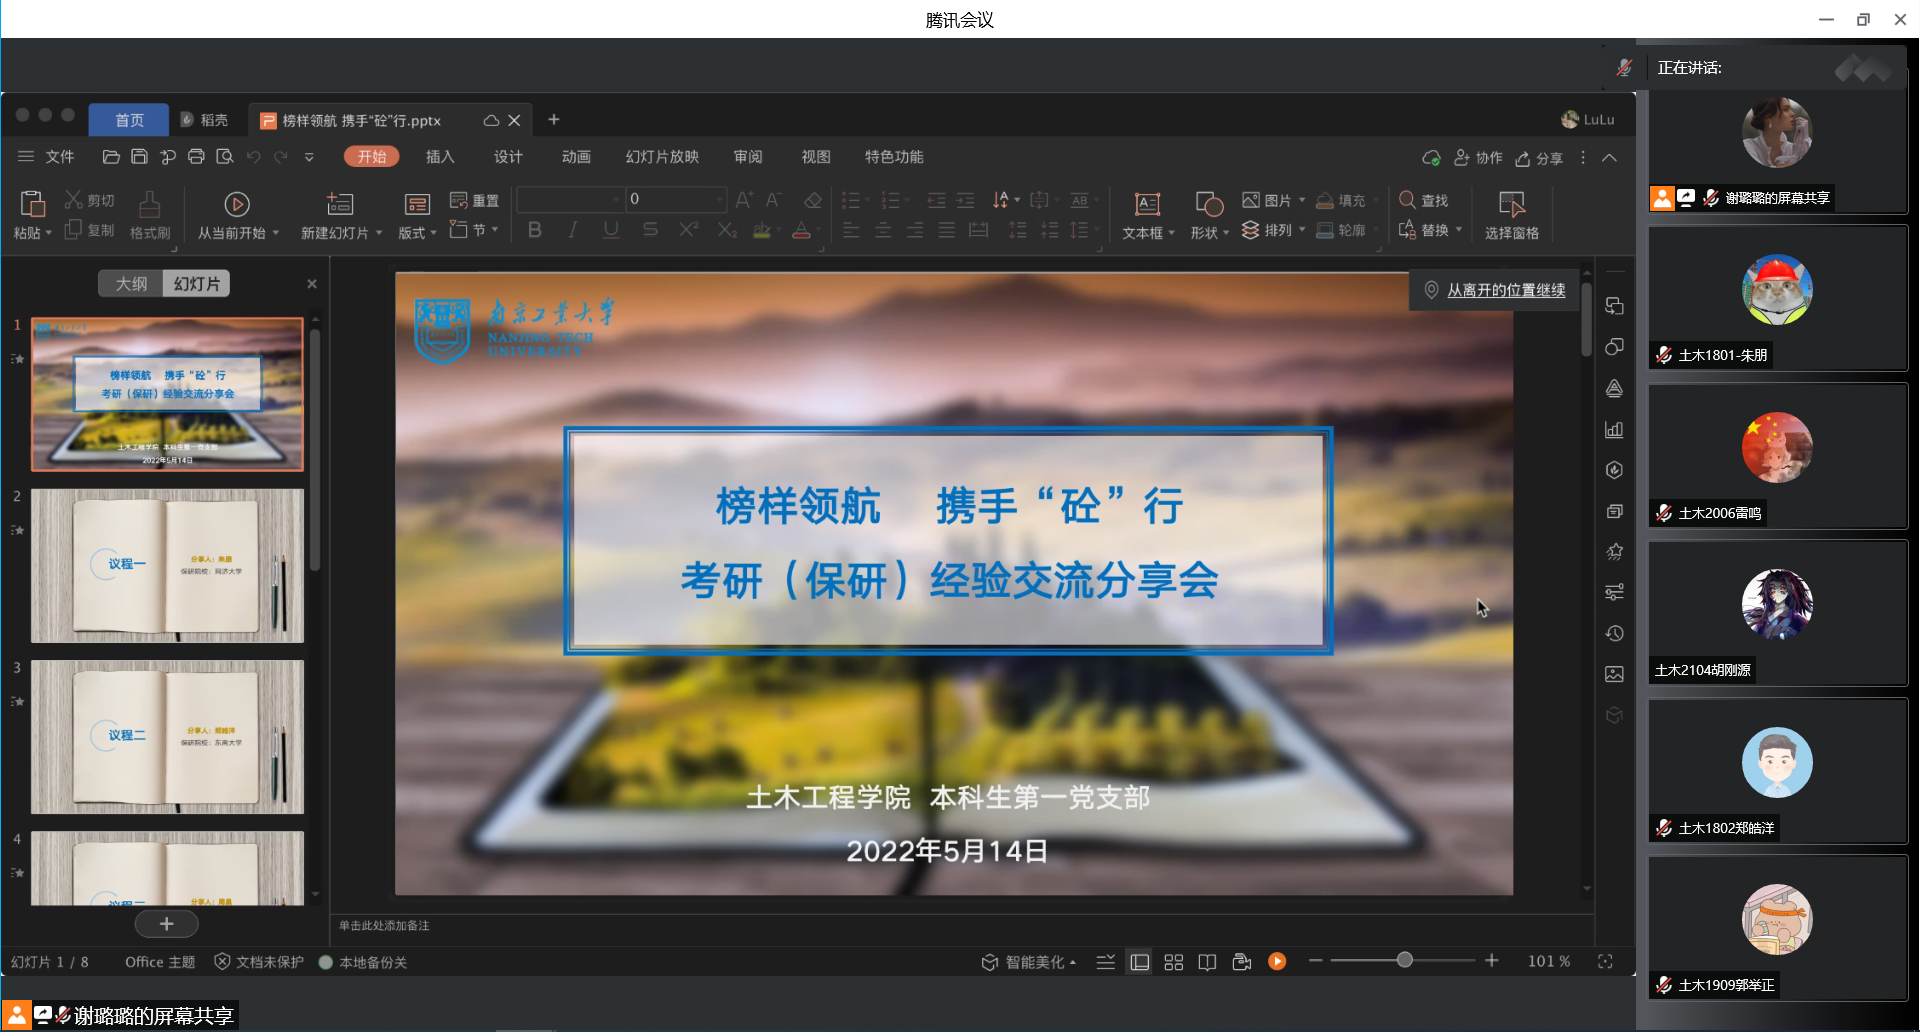Click the continue from last position link
The height and width of the screenshot is (1032, 1920).
(x=1506, y=290)
